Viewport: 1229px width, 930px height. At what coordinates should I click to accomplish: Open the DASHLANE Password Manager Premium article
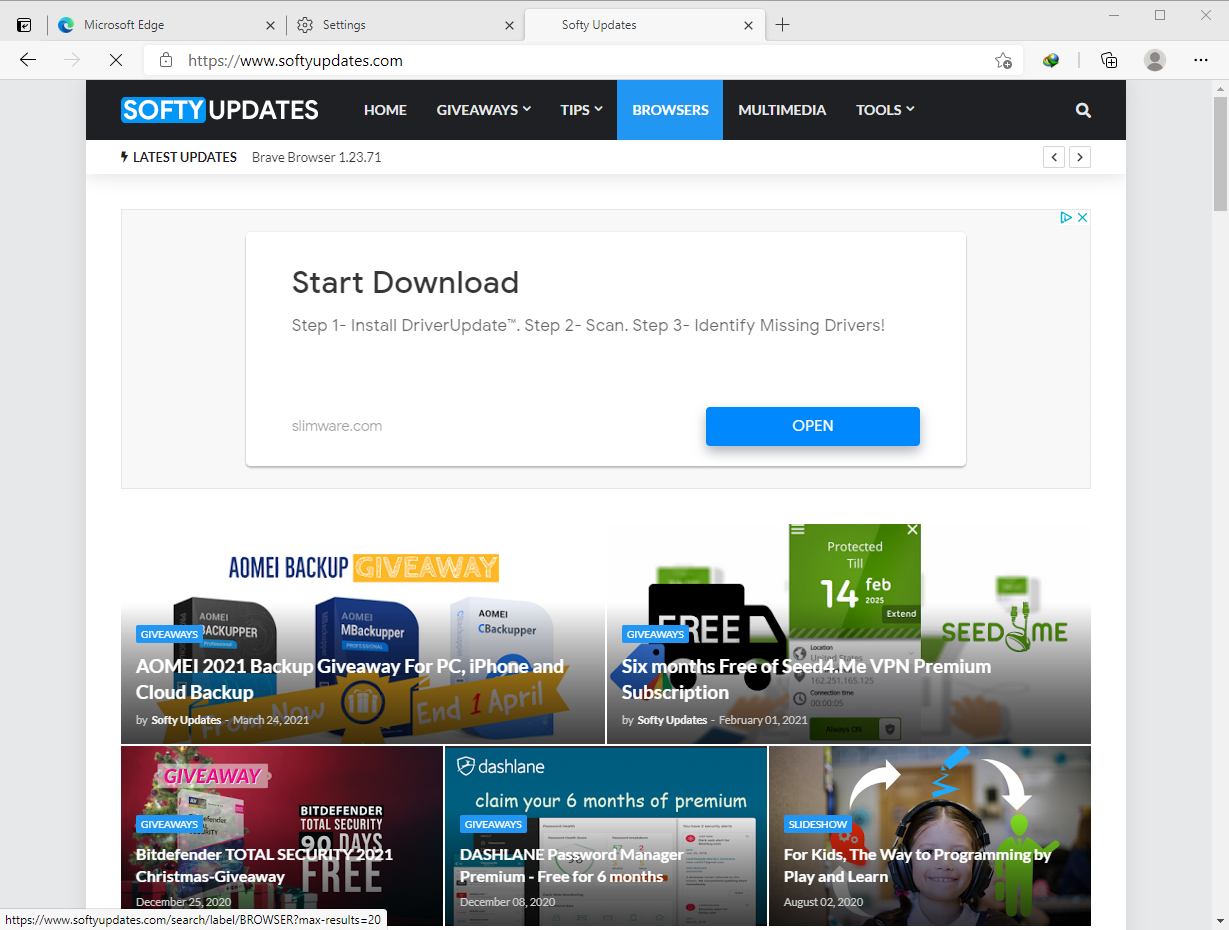[572, 866]
